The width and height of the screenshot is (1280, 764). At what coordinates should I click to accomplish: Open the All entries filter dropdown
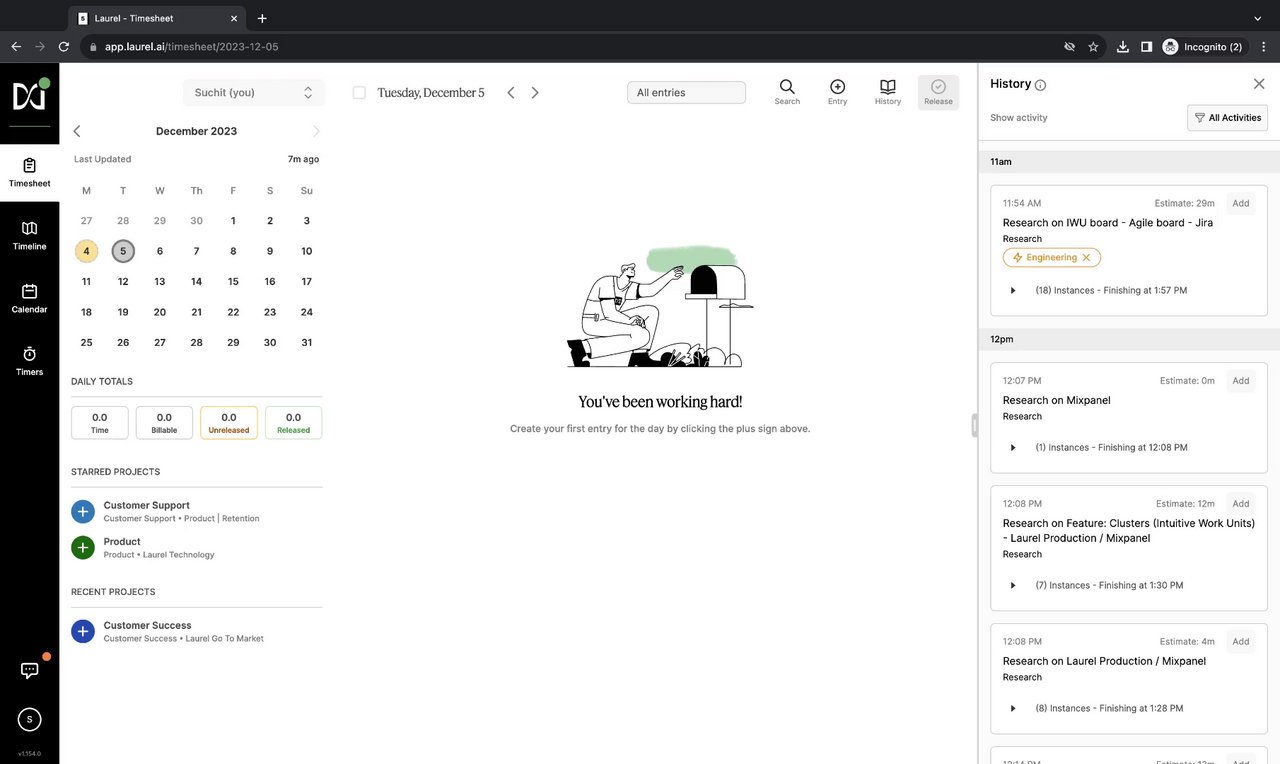[x=686, y=92]
